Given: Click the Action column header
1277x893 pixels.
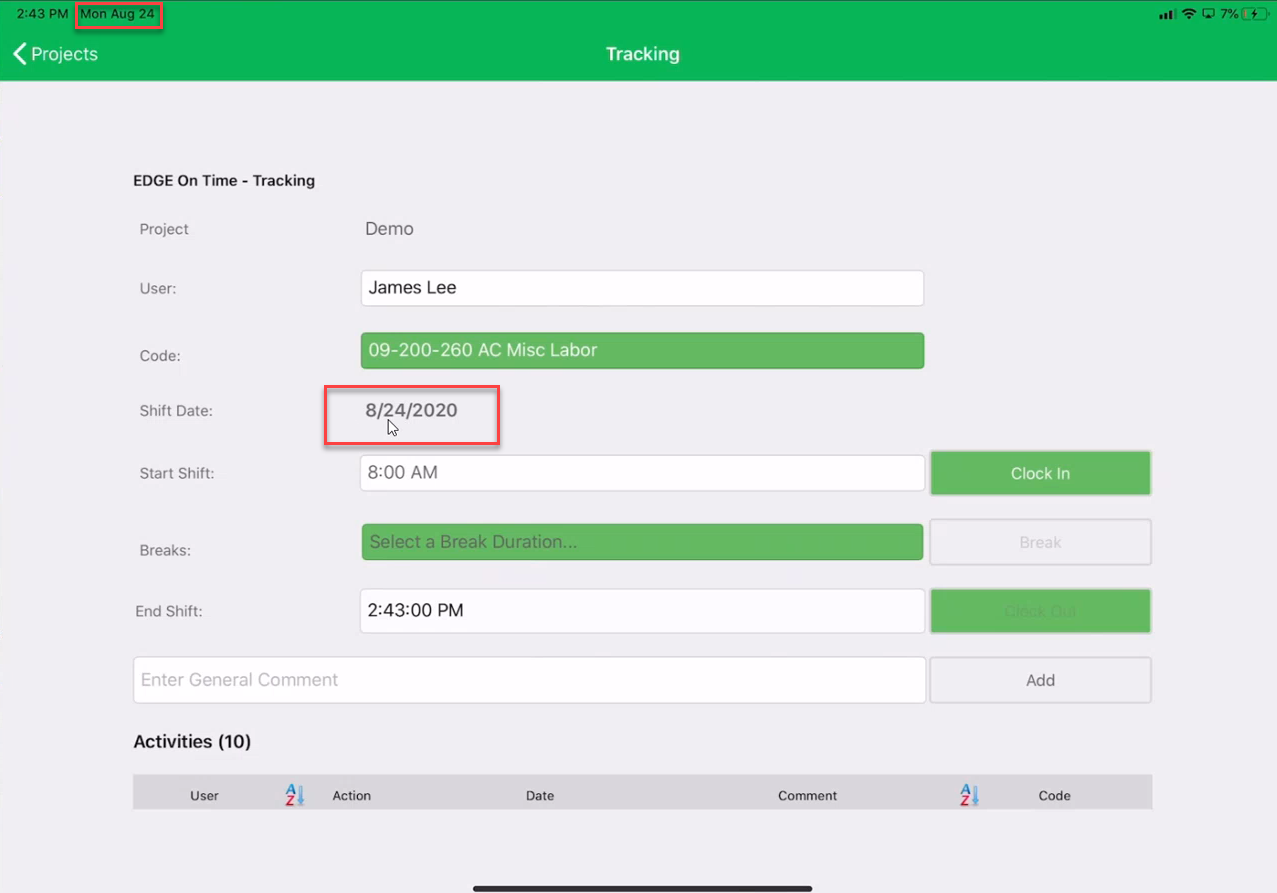Looking at the screenshot, I should click(x=351, y=796).
